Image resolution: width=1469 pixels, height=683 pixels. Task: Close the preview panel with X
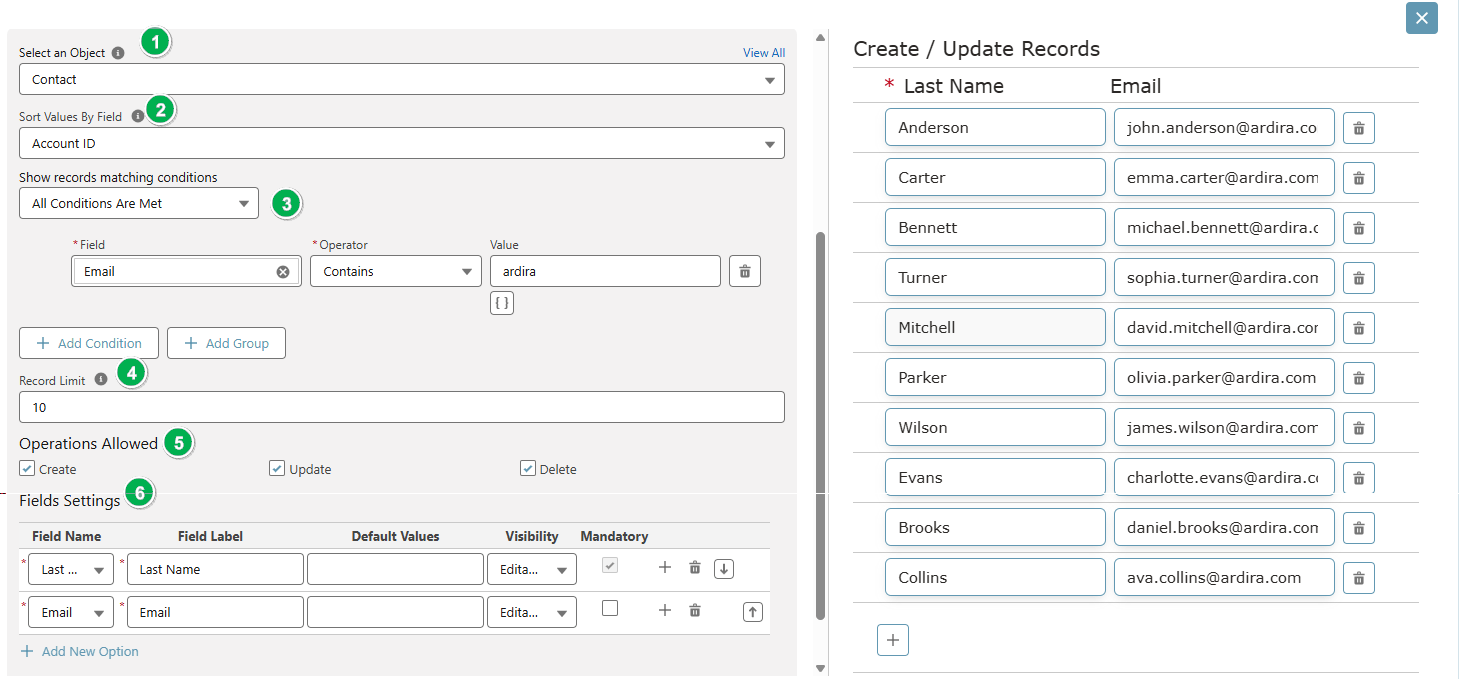tap(1421, 18)
